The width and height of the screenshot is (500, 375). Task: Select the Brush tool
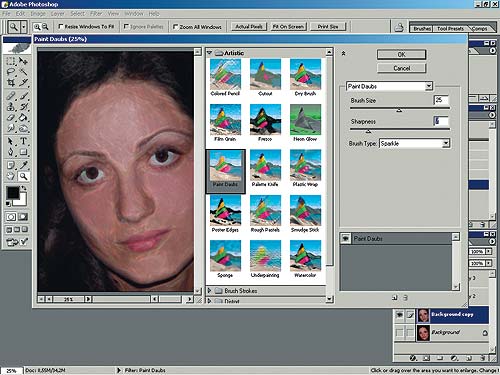tap(23, 96)
